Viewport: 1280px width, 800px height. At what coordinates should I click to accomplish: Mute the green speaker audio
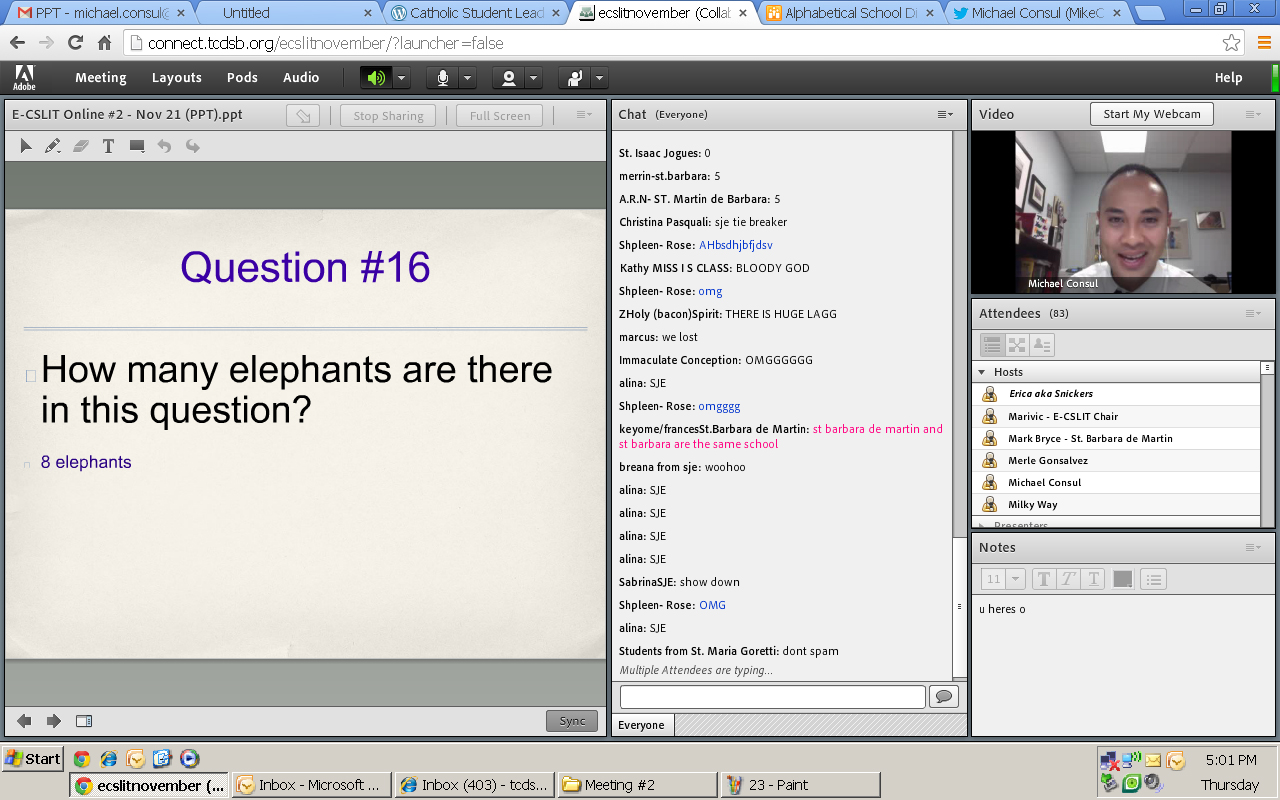coord(376,78)
